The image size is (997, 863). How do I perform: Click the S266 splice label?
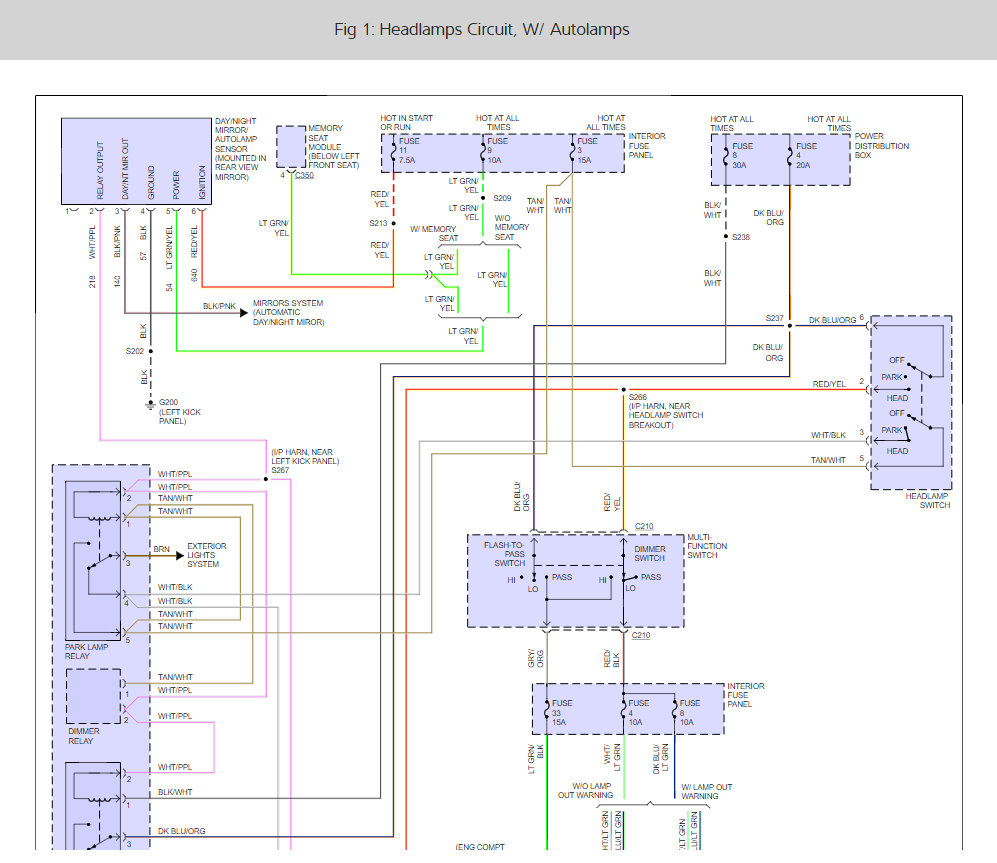coord(637,397)
